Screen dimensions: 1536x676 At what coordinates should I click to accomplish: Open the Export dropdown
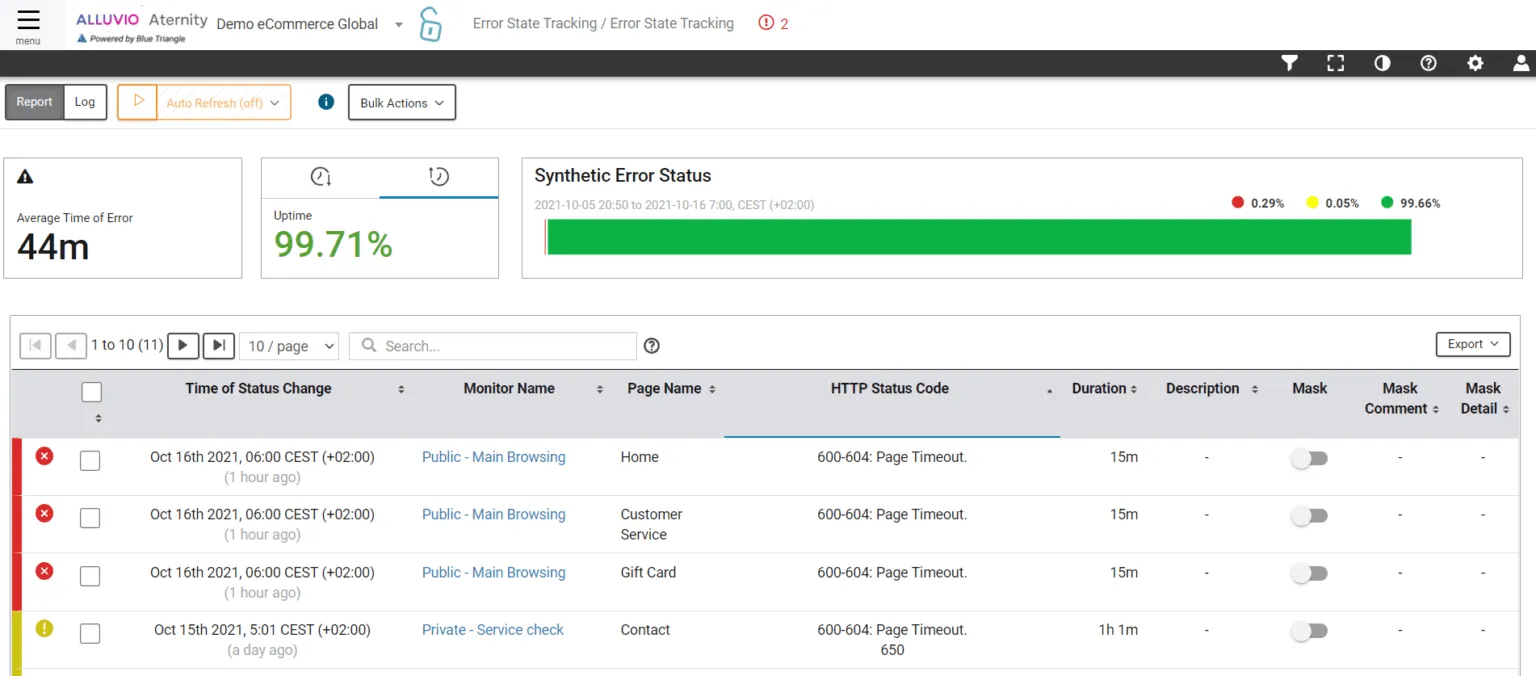click(x=1472, y=344)
